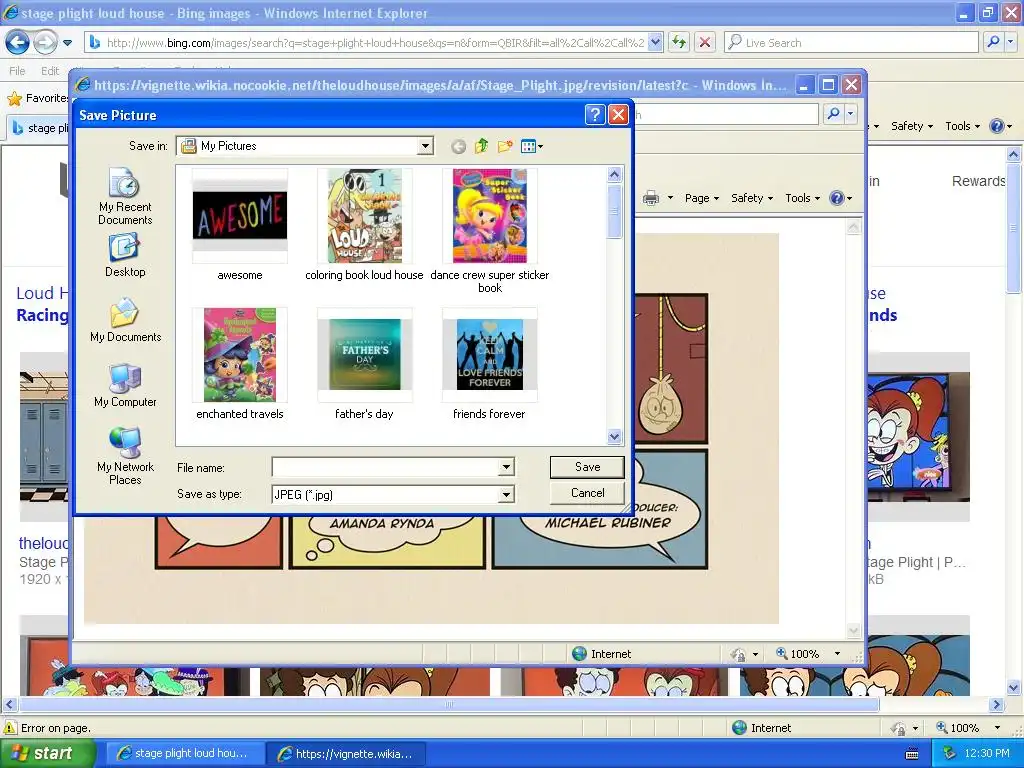Open My Network Places in Save dialog
This screenshot has width=1024, height=768.
point(125,456)
